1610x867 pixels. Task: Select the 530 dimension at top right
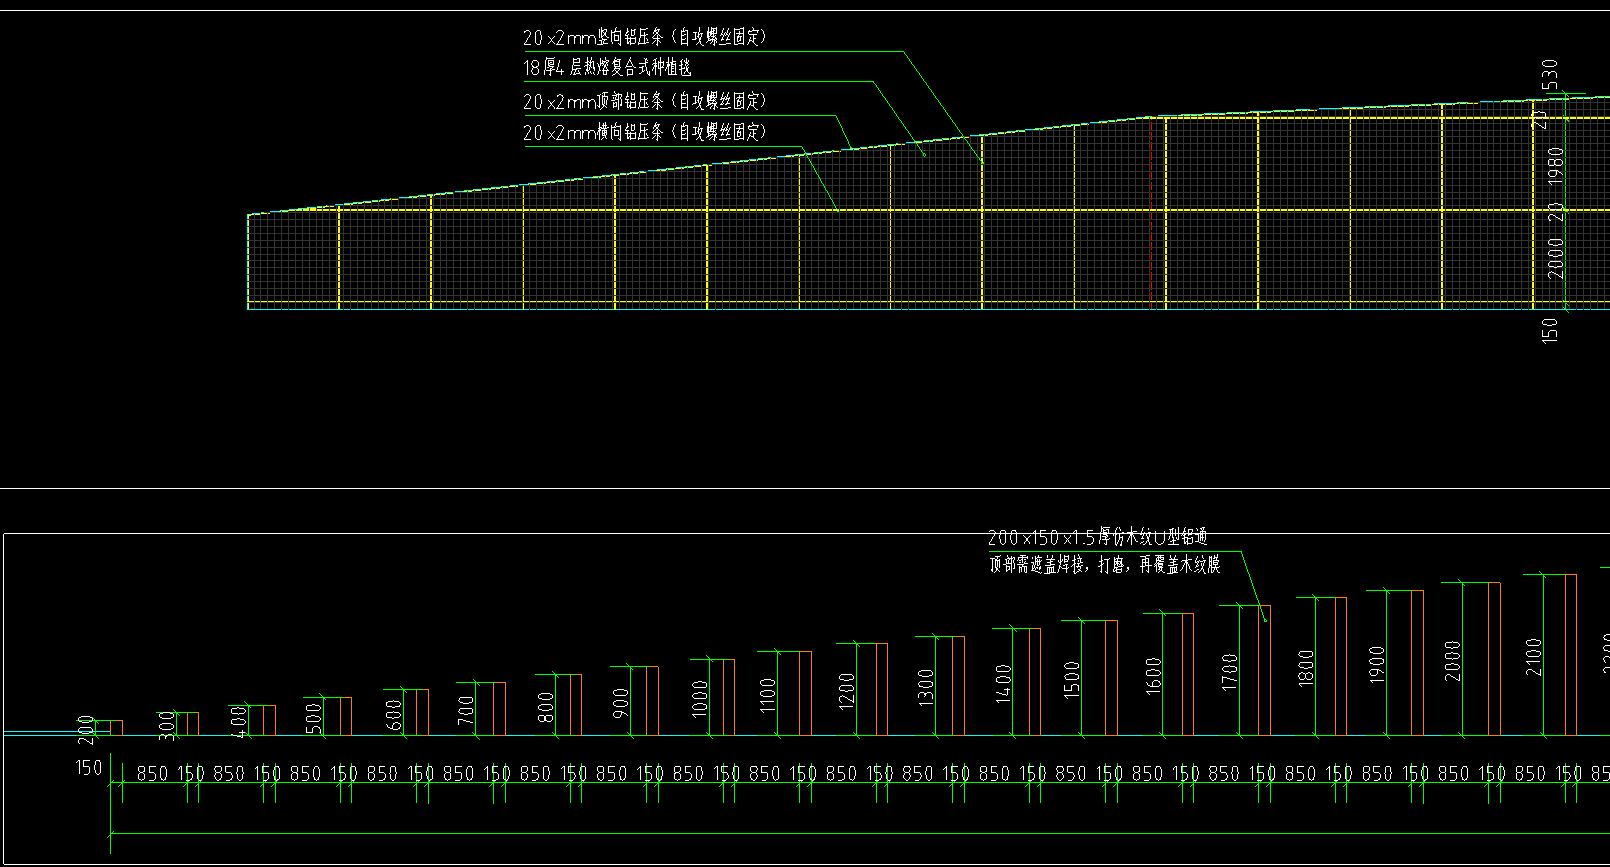[x=1550, y=75]
